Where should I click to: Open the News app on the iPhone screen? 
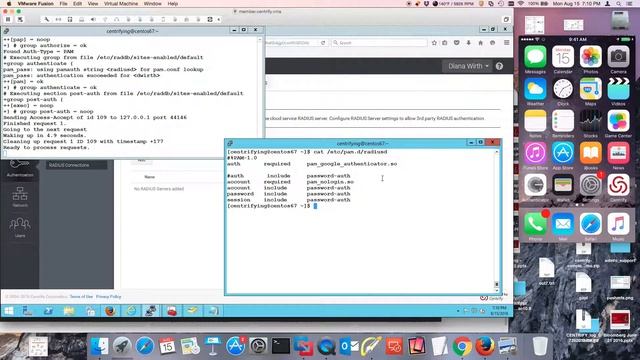tap(618, 153)
